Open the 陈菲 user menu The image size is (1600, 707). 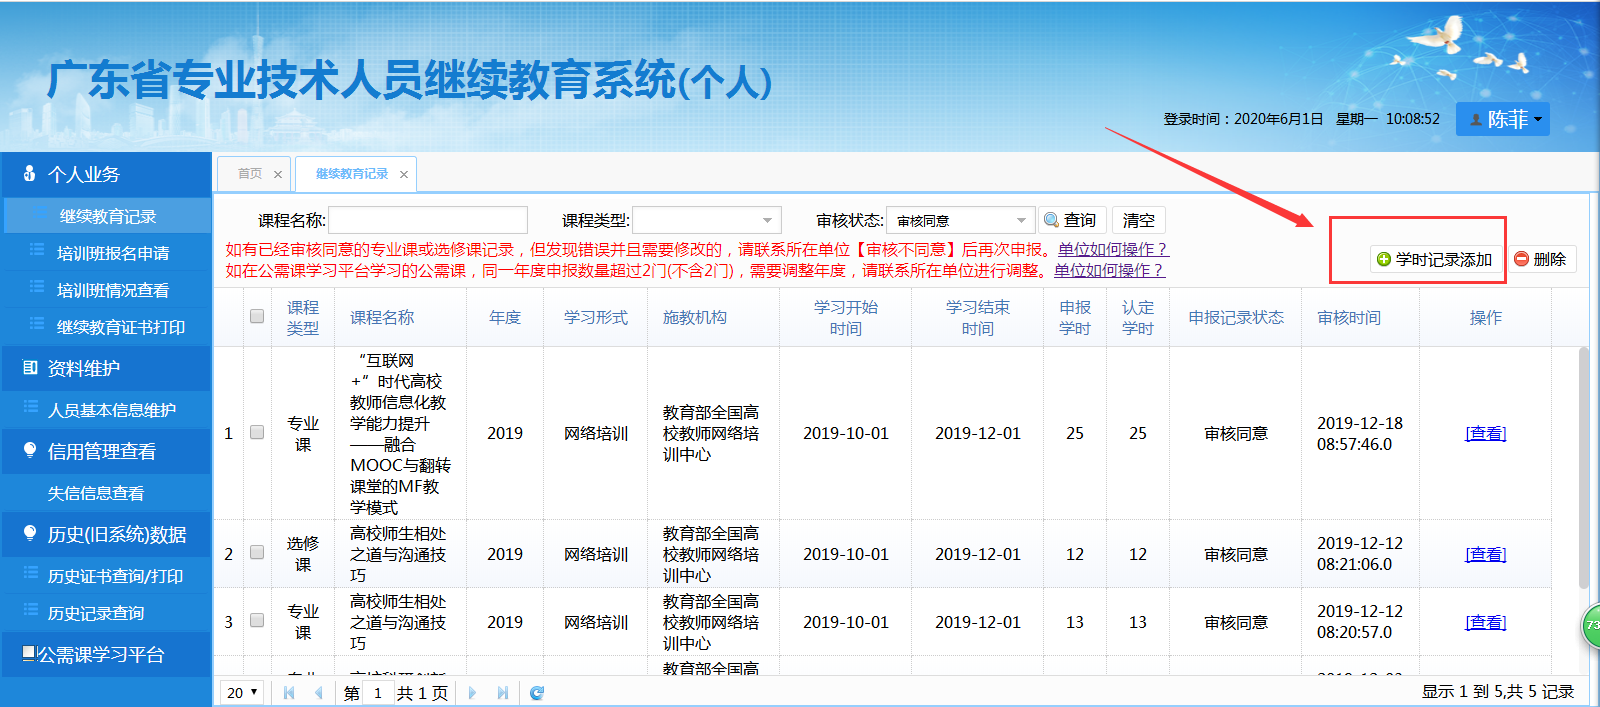click(x=1503, y=119)
